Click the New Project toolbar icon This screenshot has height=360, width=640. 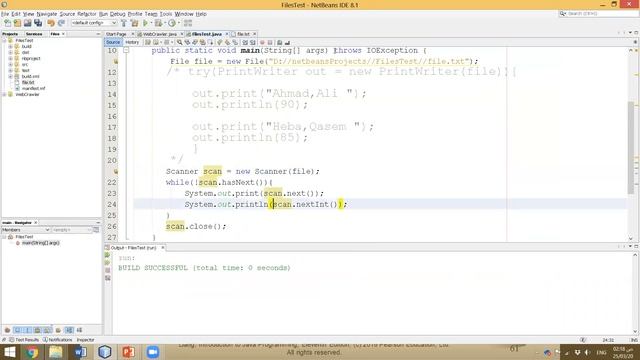[18, 23]
